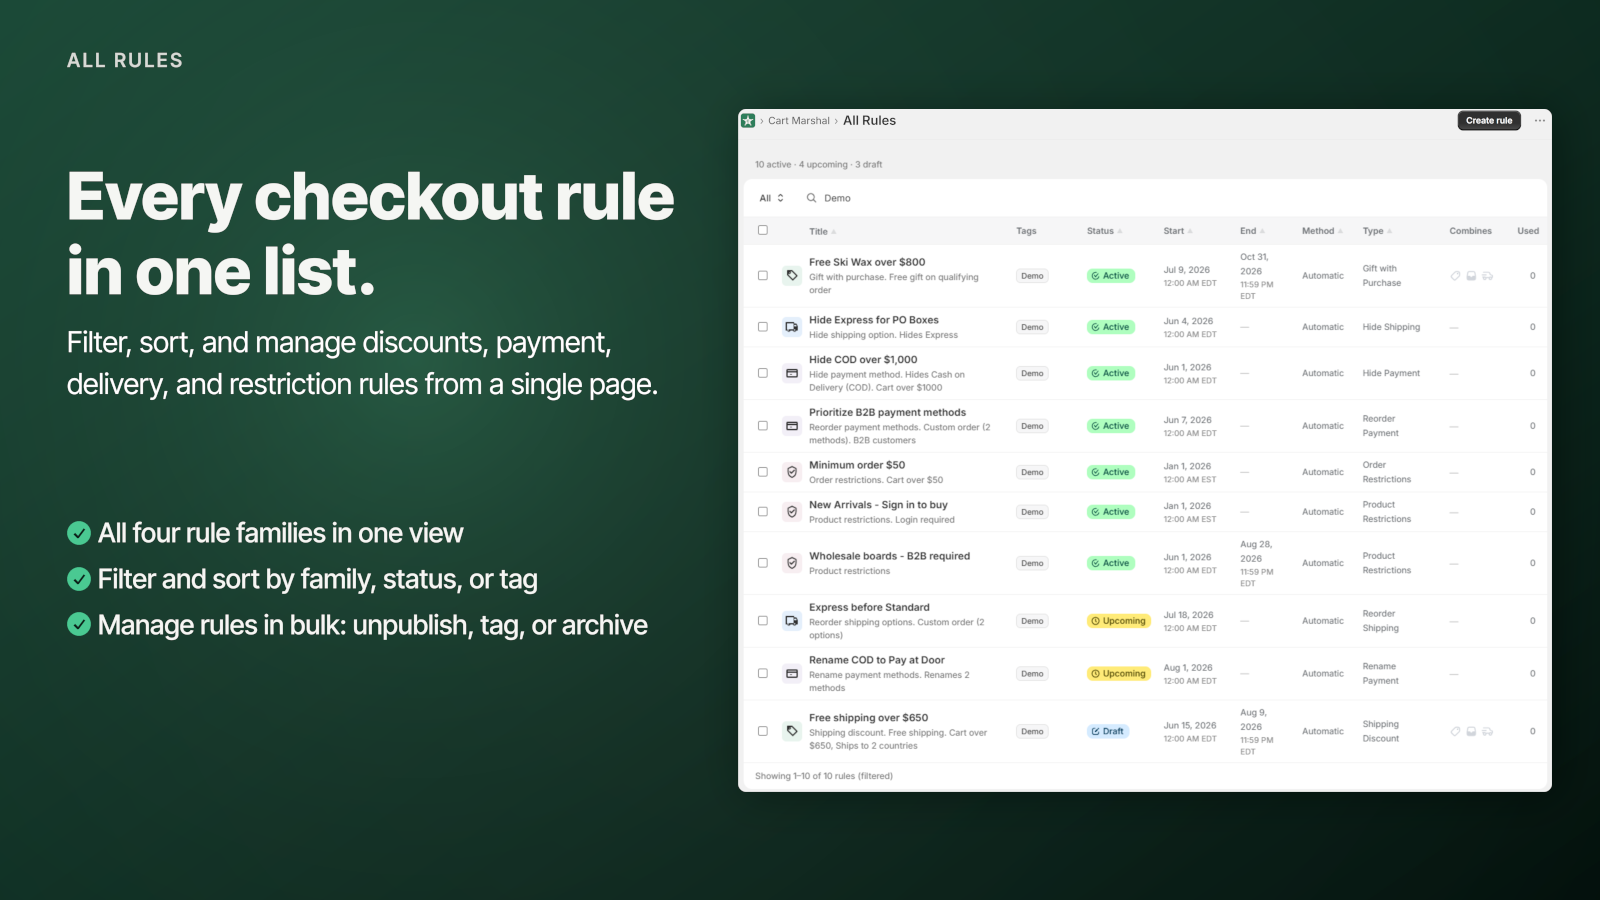Click the Used column header
Viewport: 1600px width, 900px height.
click(1528, 231)
